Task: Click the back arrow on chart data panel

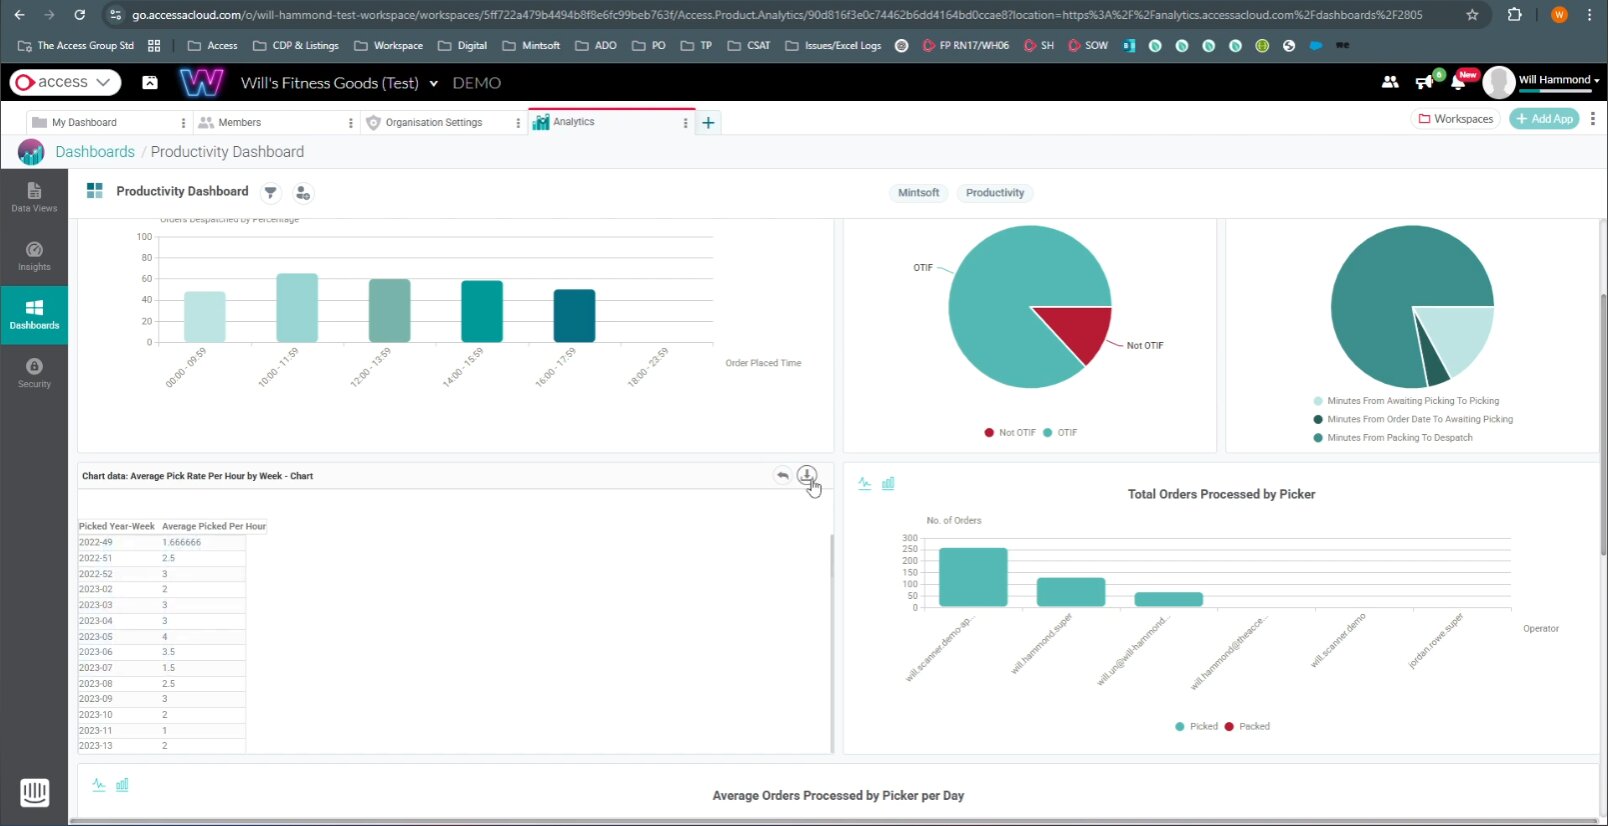Action: click(x=782, y=475)
